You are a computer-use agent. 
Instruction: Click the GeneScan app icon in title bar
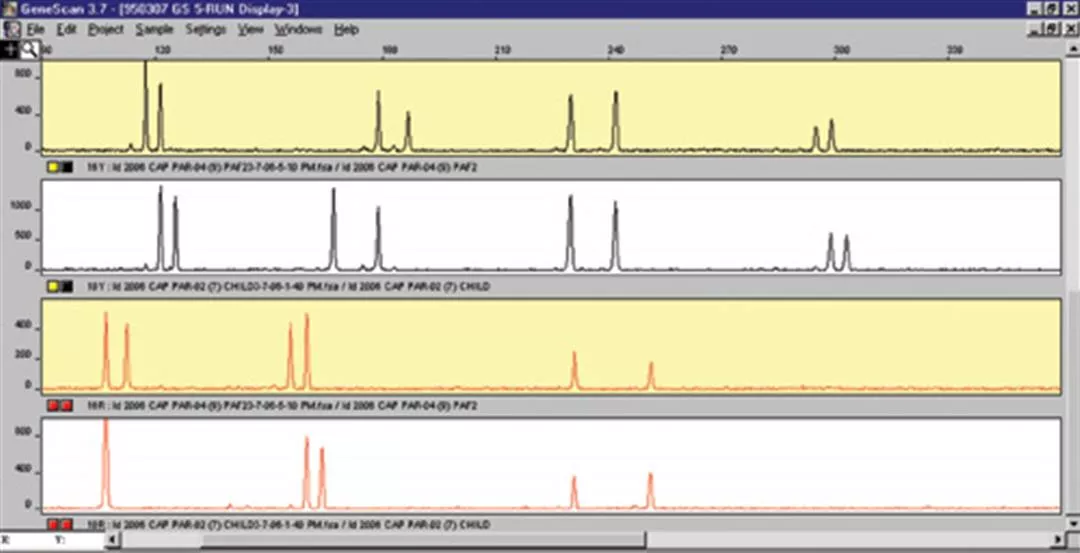click(x=9, y=9)
